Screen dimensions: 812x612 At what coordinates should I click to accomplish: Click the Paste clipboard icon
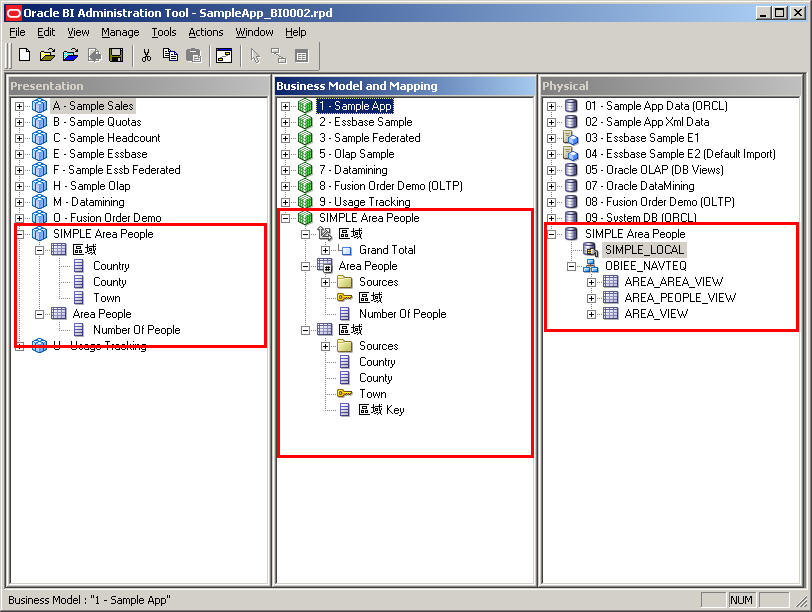click(193, 55)
